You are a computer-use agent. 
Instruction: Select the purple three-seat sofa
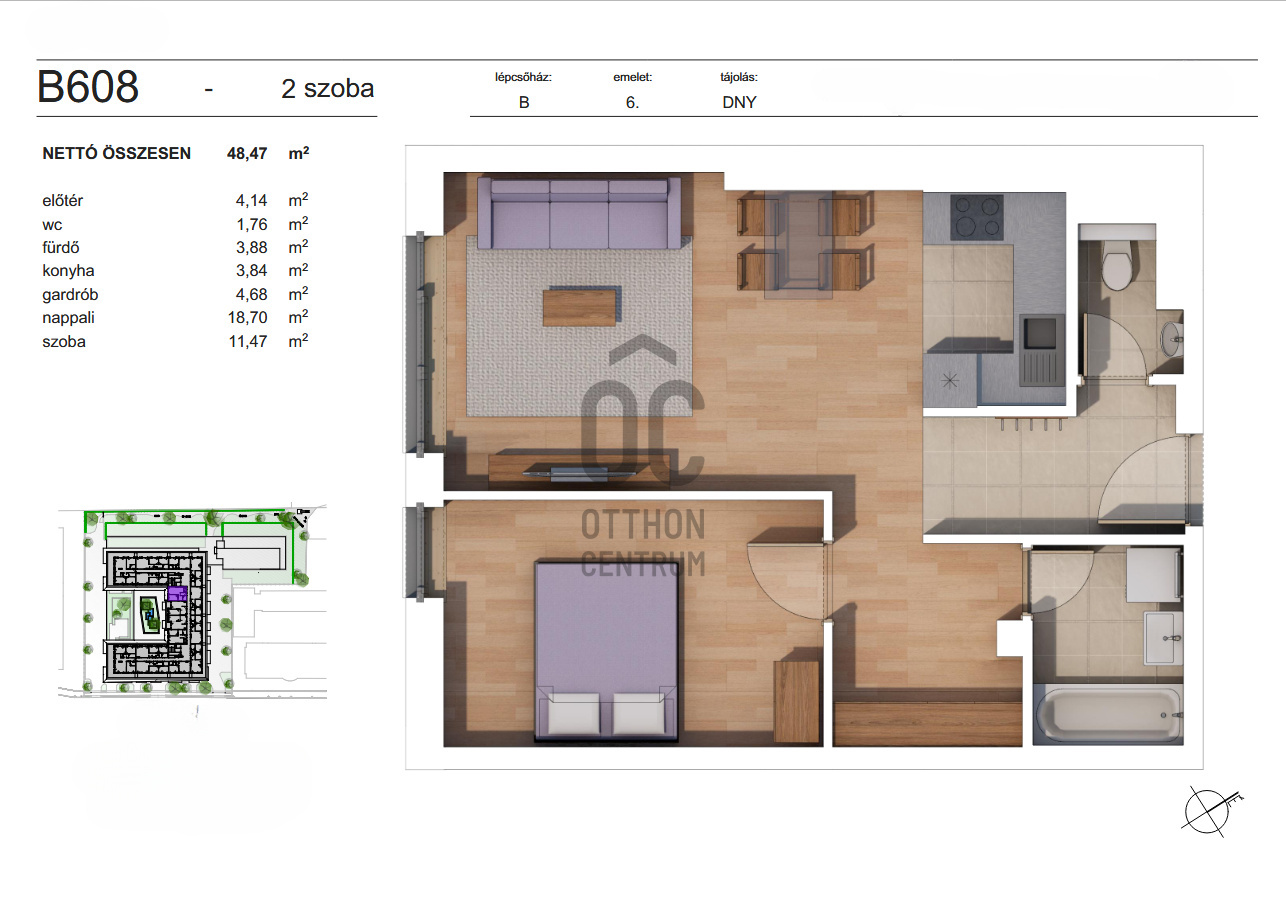(x=579, y=214)
